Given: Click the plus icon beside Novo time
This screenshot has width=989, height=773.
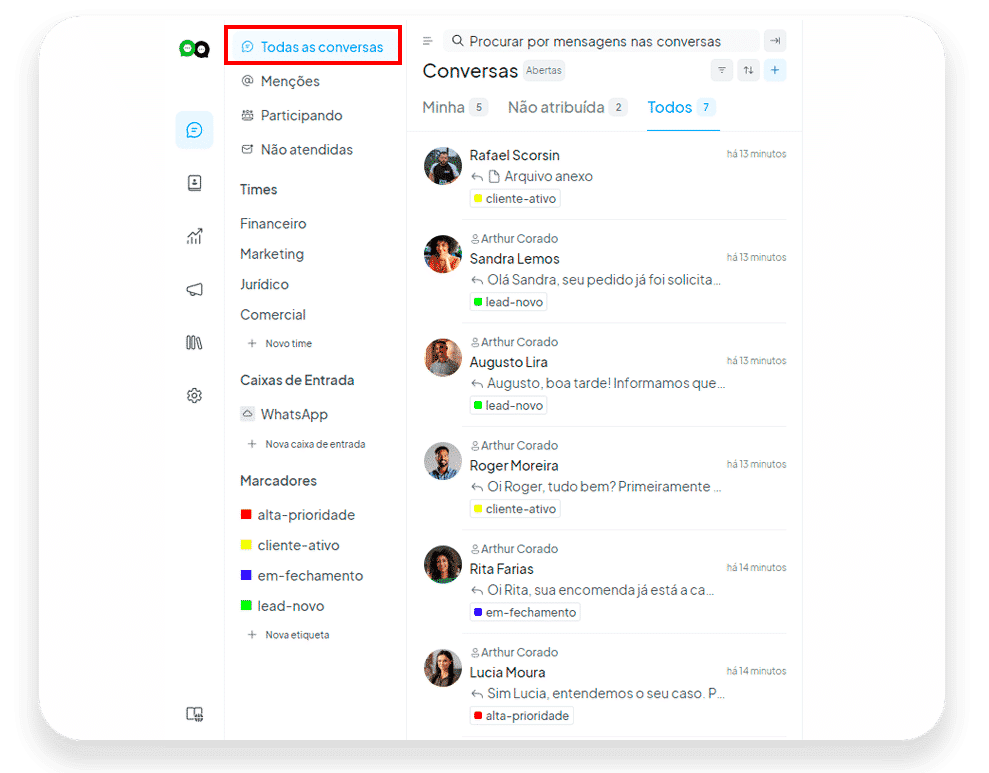Looking at the screenshot, I should pyautogui.click(x=252, y=343).
